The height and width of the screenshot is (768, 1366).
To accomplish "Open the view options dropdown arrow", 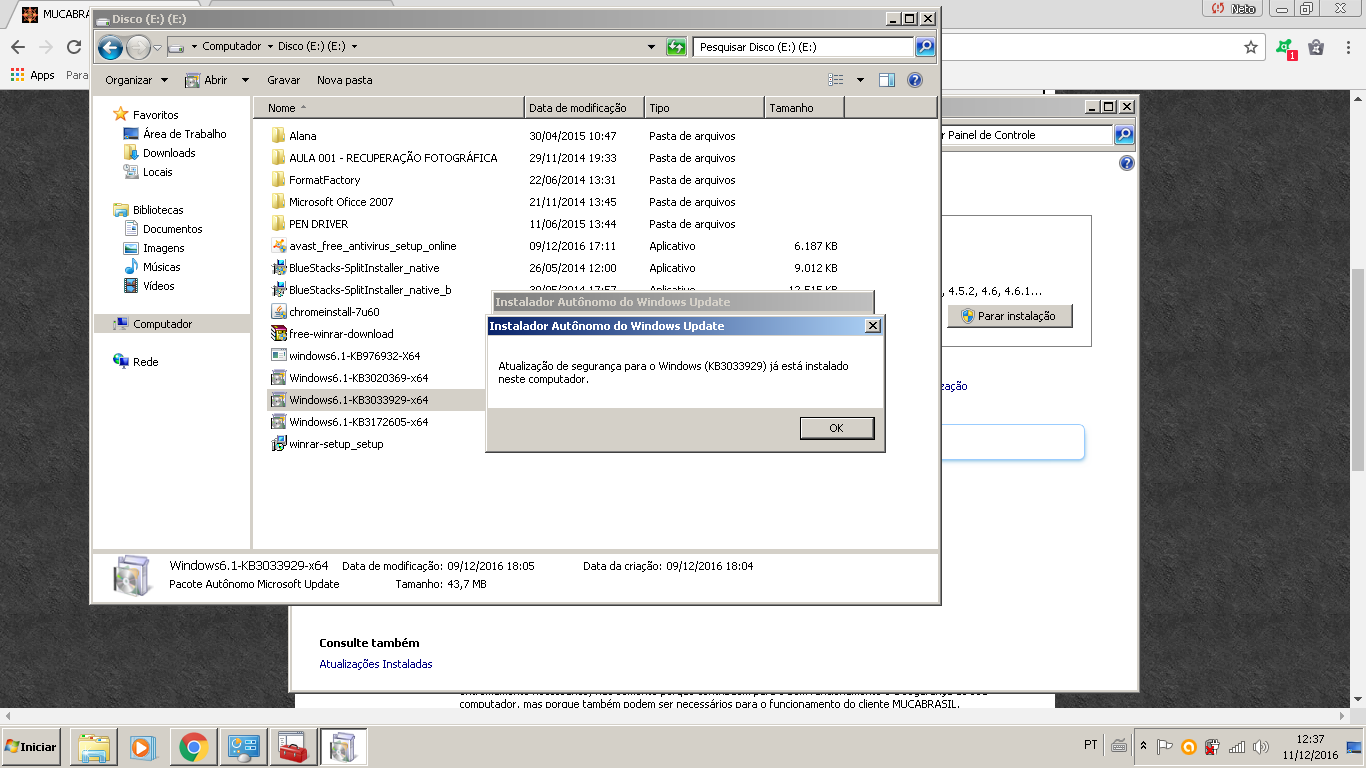I will click(x=860, y=80).
